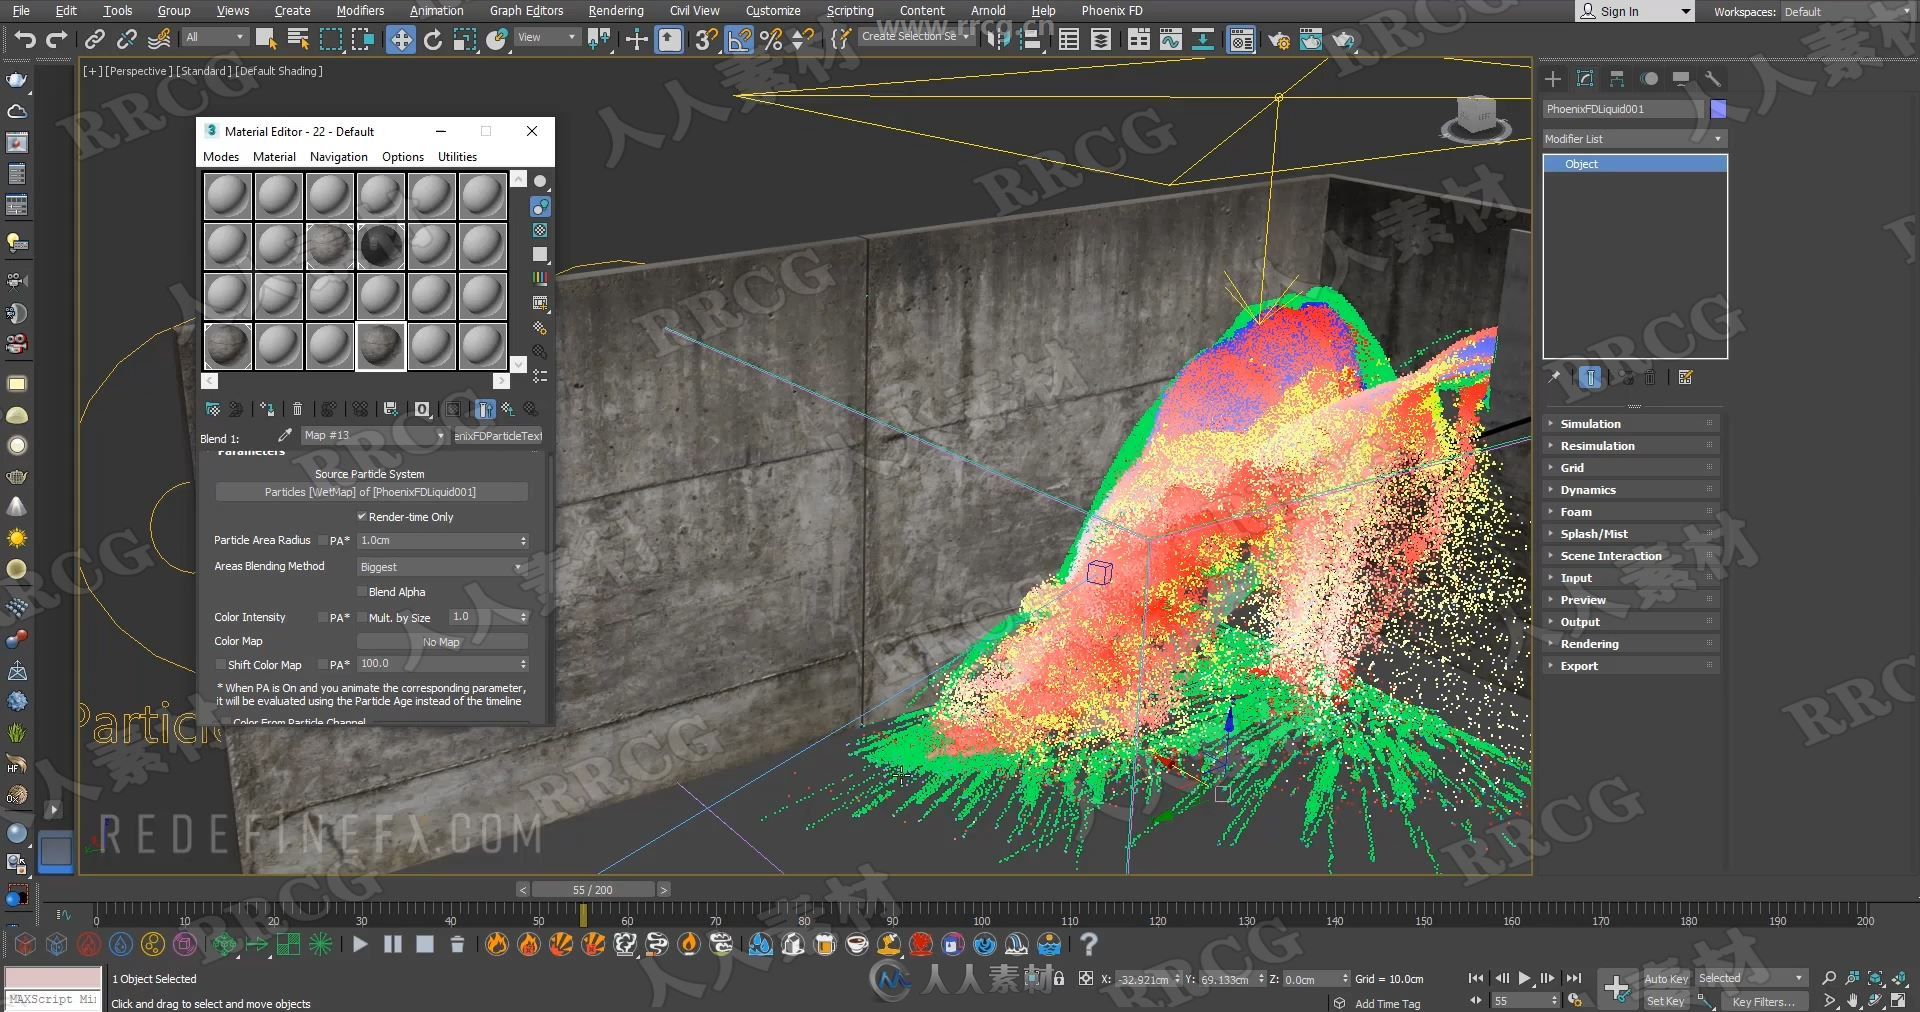Open the Modifier List dropdown
This screenshot has height=1012, width=1920.
(x=1634, y=139)
